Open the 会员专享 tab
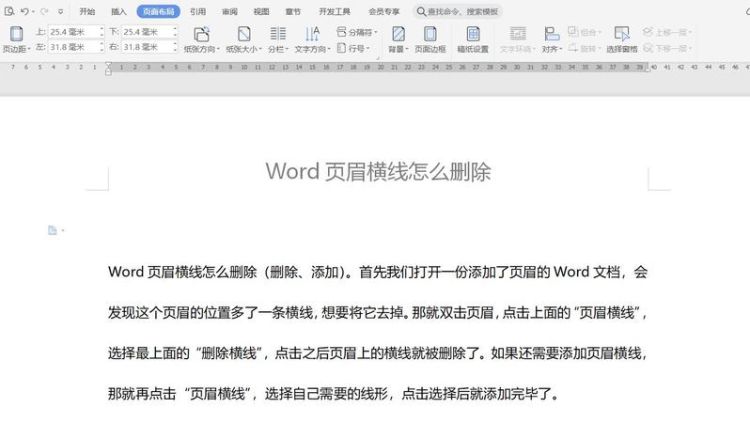The height and width of the screenshot is (423, 750). click(384, 11)
